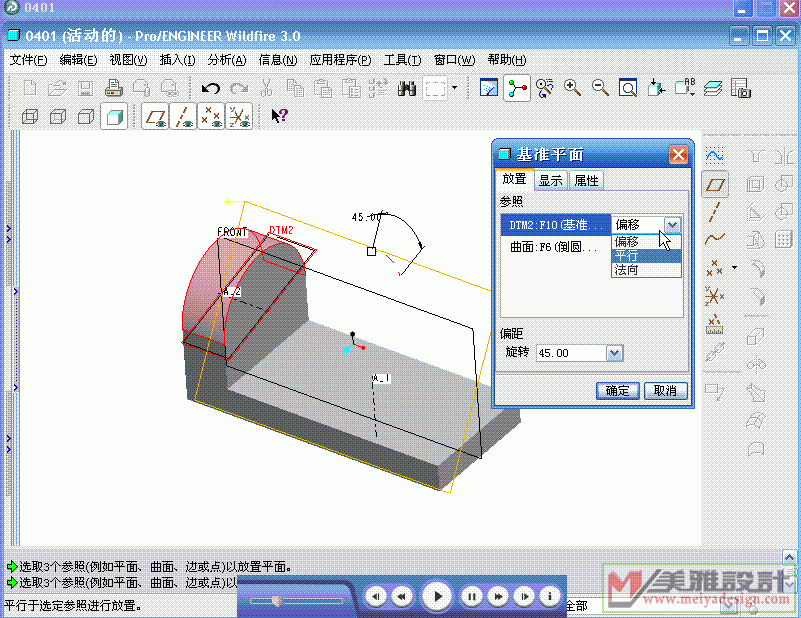Open the 旋转 value dropdown arrow
Screen dimensions: 801x618
coord(615,353)
